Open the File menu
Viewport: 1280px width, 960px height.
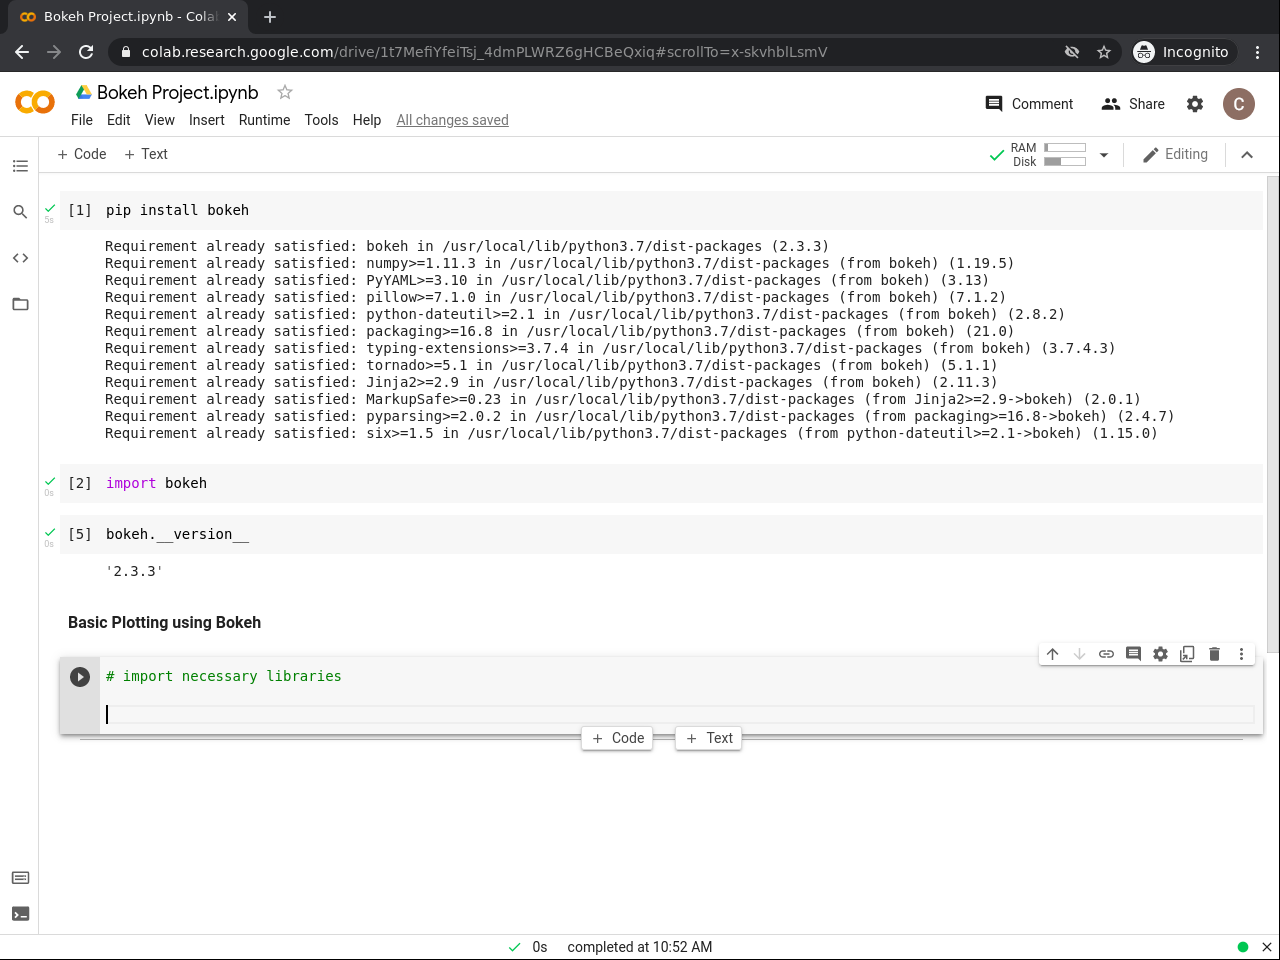click(x=82, y=120)
